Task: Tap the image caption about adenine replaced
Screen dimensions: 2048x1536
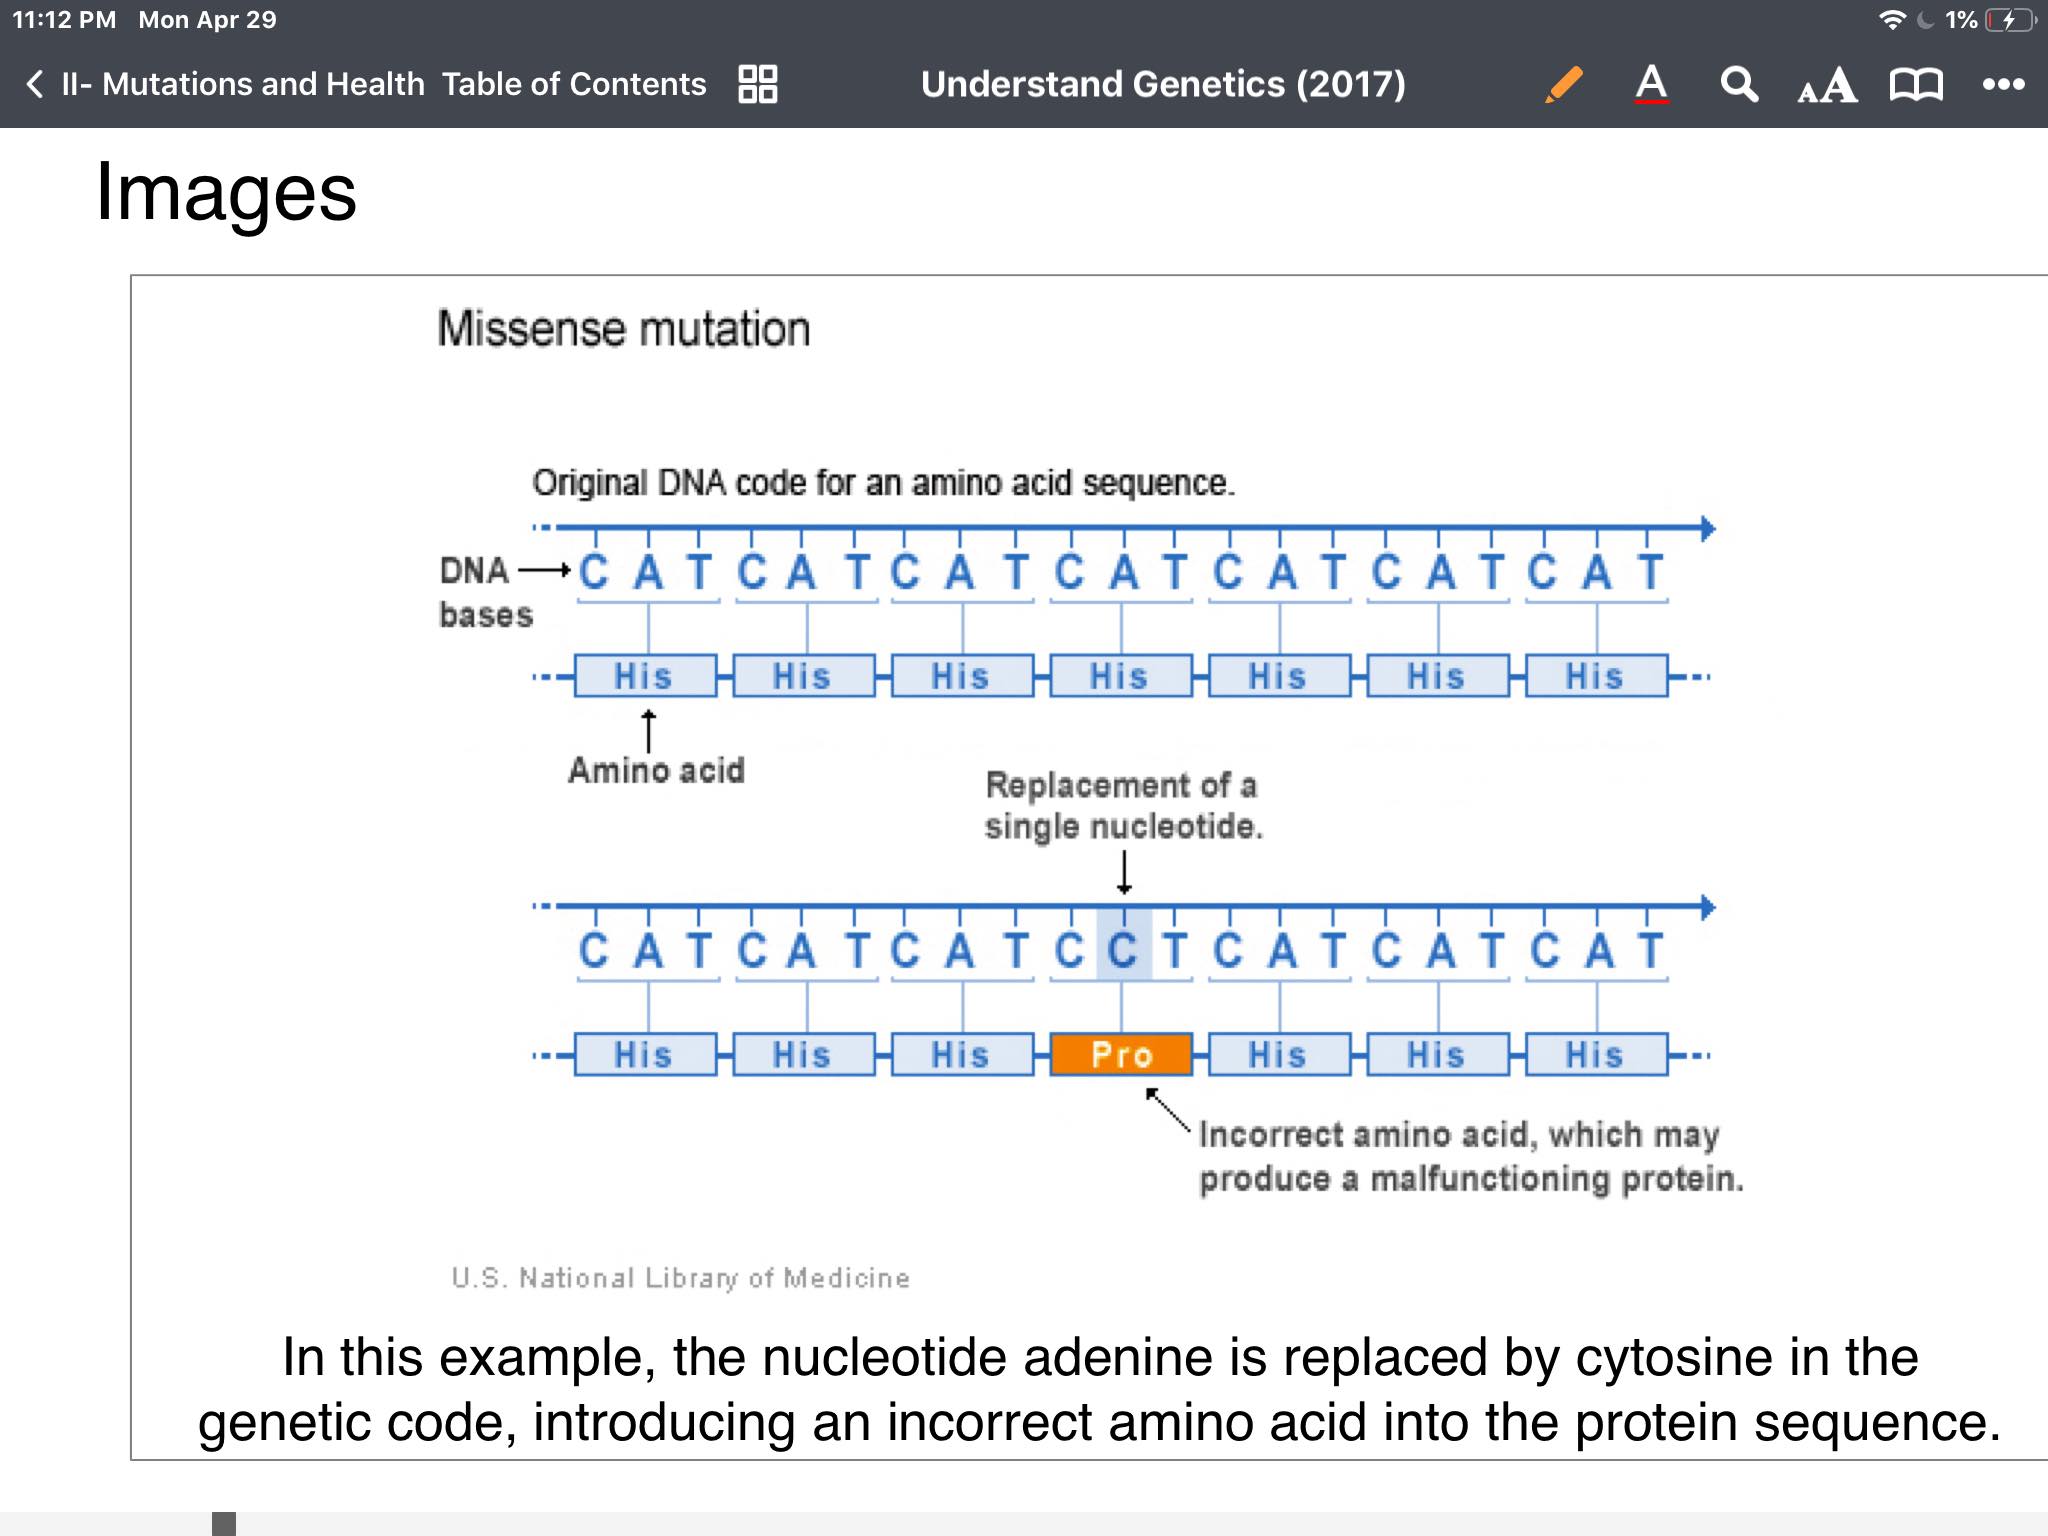Action: [x=1100, y=1389]
